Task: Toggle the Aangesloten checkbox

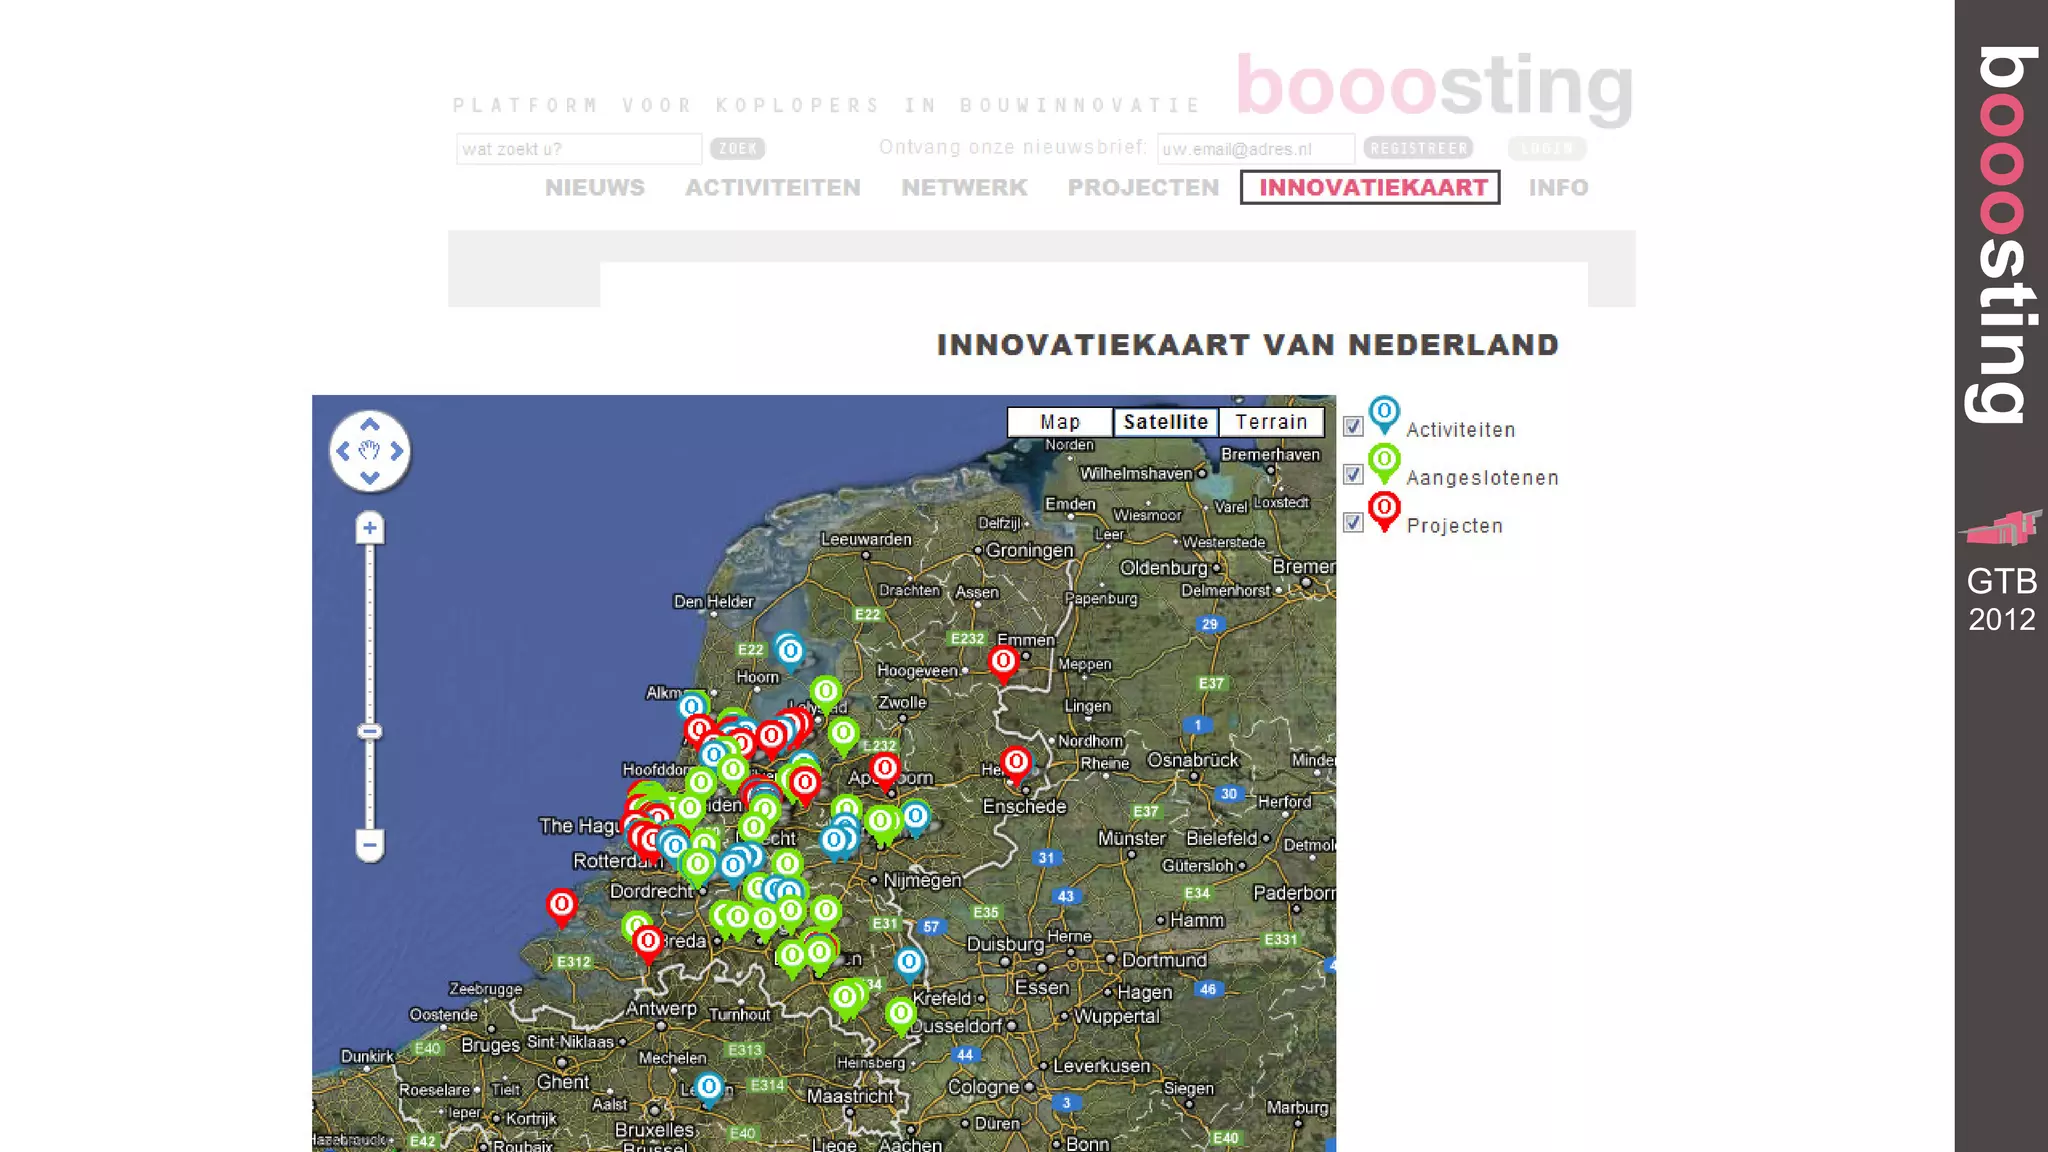Action: point(1353,475)
